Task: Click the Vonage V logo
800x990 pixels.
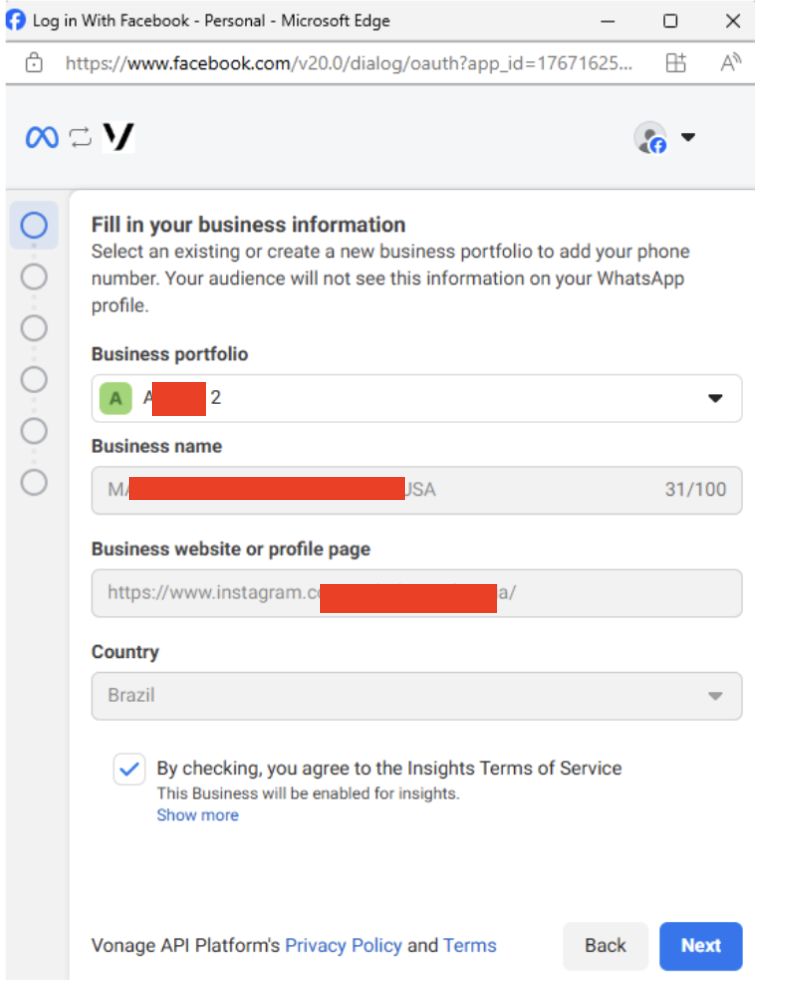Action: pyautogui.click(x=119, y=137)
